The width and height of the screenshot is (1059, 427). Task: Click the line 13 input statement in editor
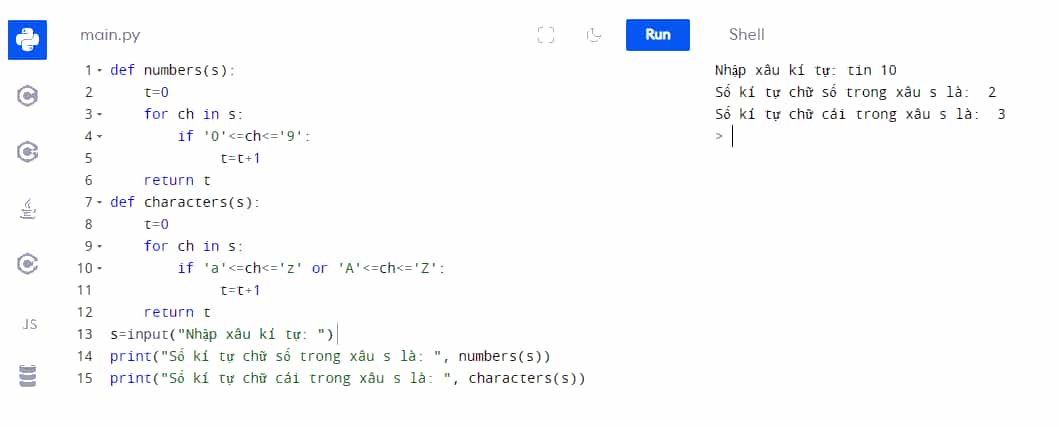pos(222,334)
